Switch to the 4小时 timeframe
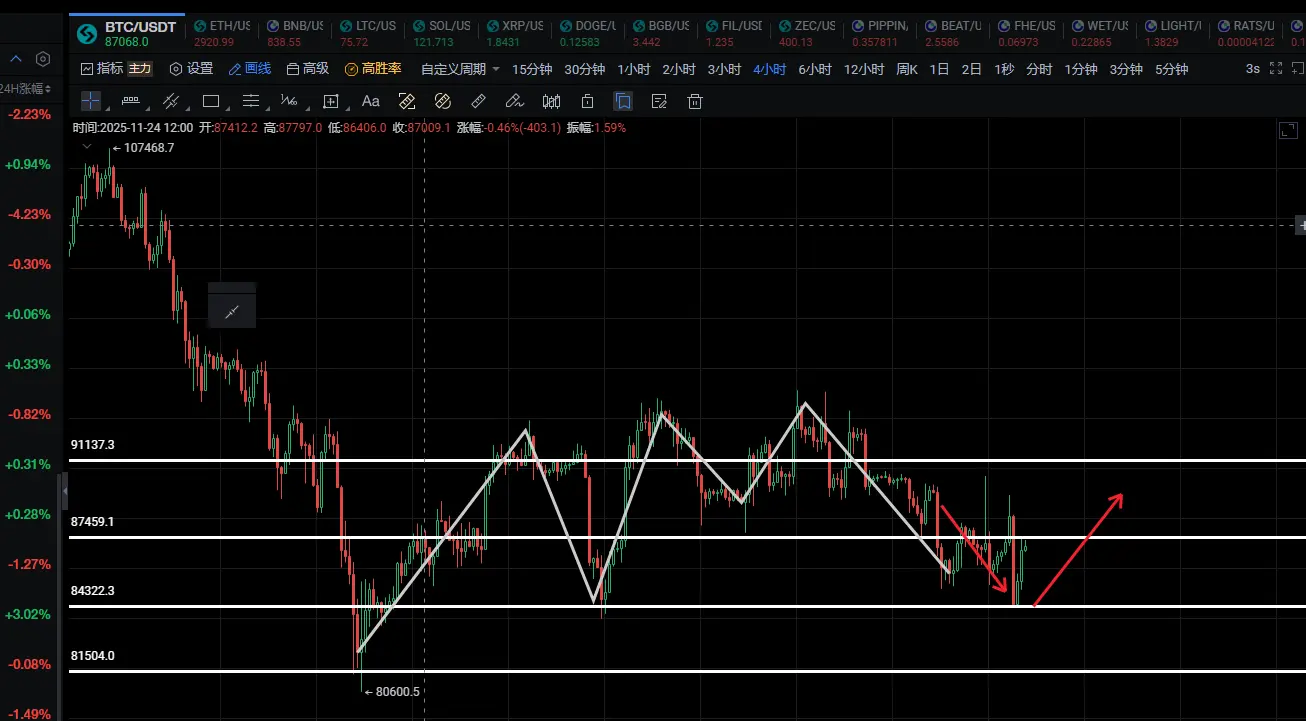 [770, 69]
